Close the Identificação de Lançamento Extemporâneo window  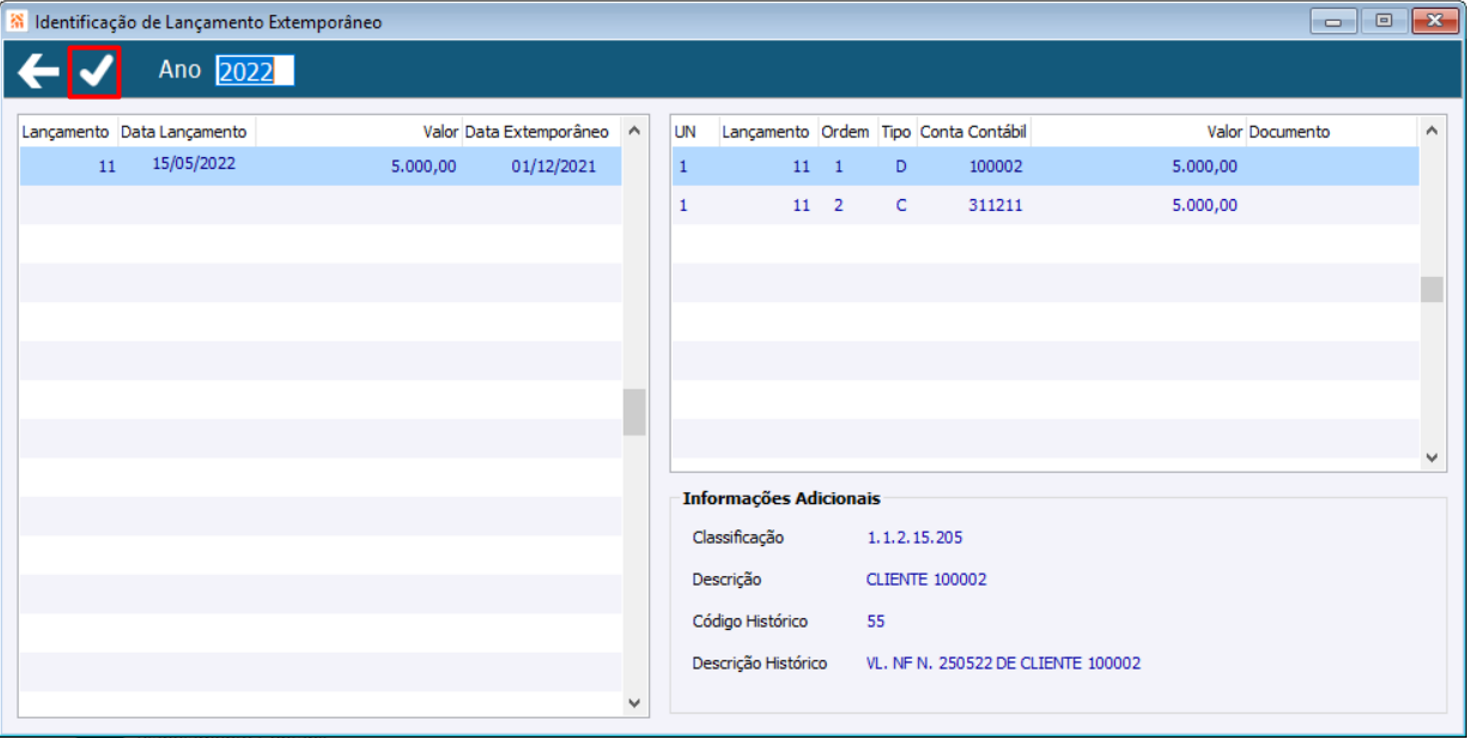click(1436, 21)
